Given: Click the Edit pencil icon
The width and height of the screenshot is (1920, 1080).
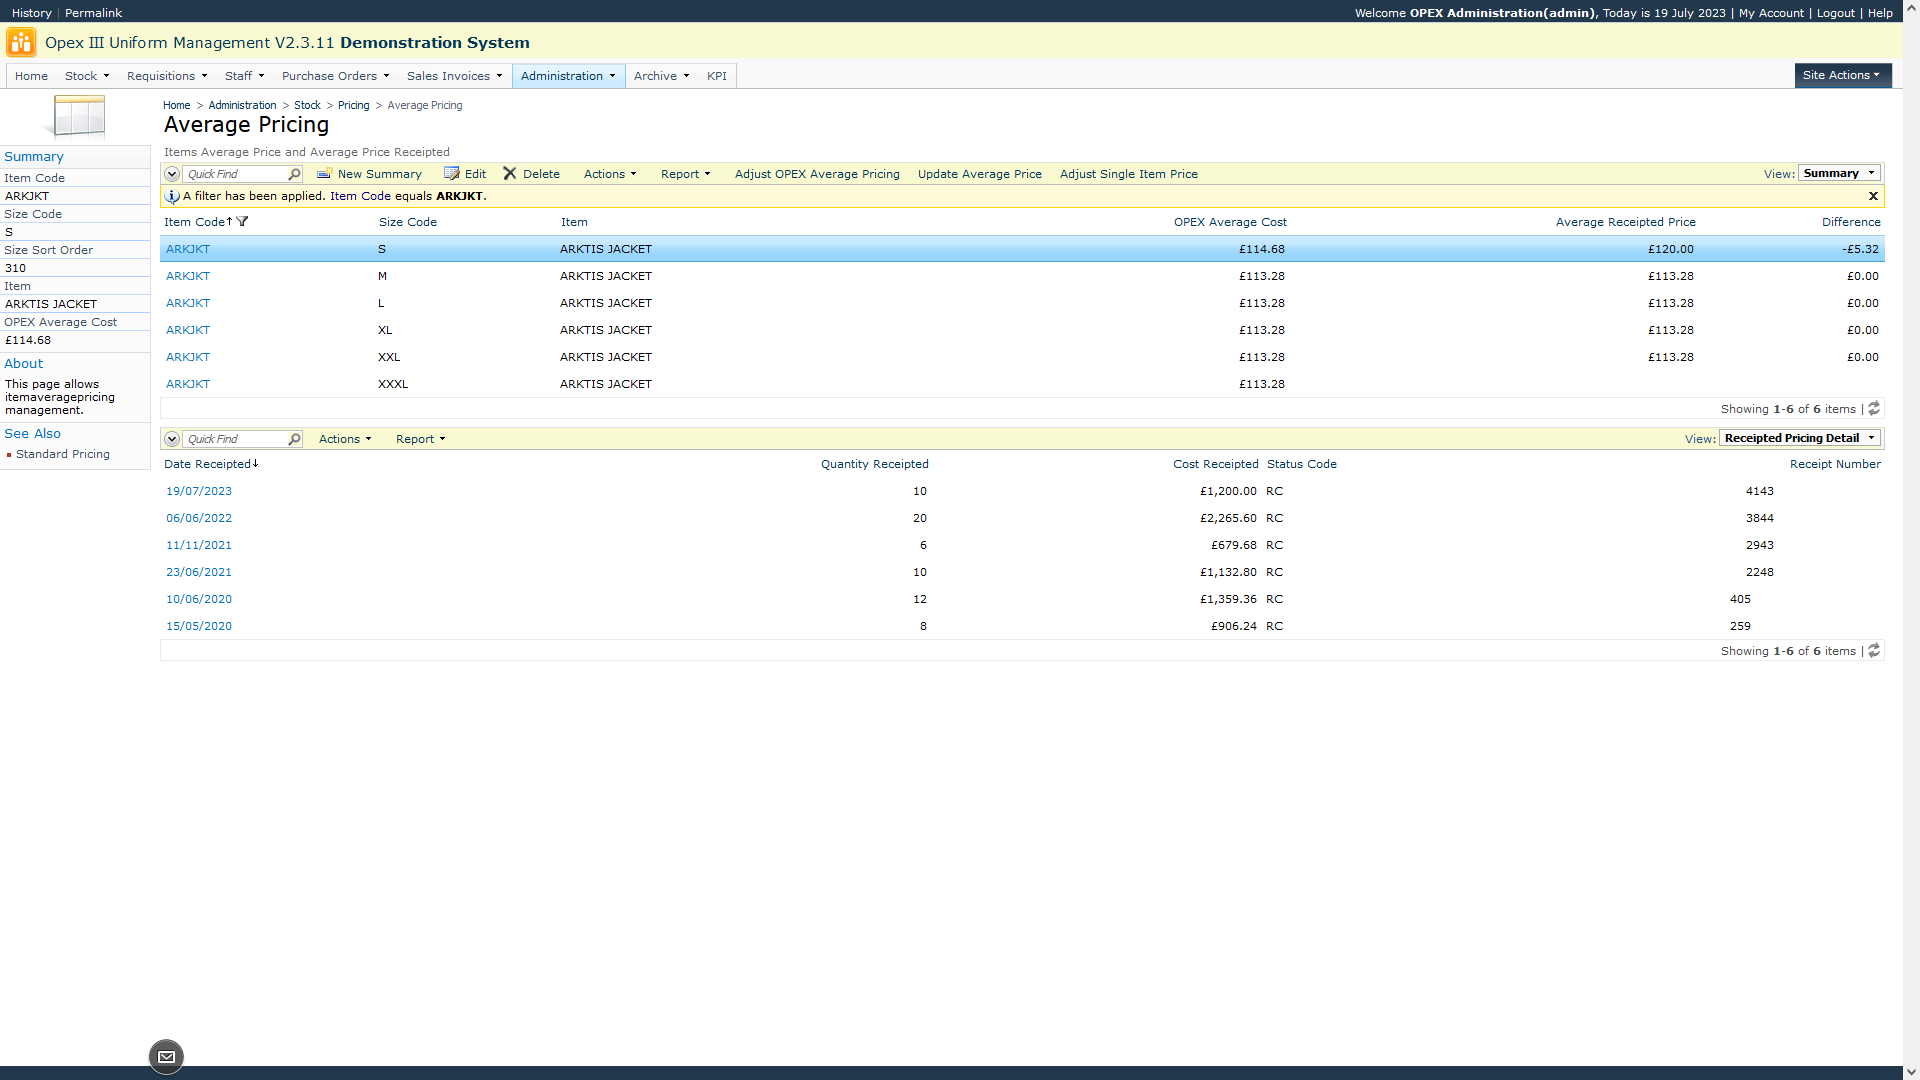Looking at the screenshot, I should click(452, 174).
